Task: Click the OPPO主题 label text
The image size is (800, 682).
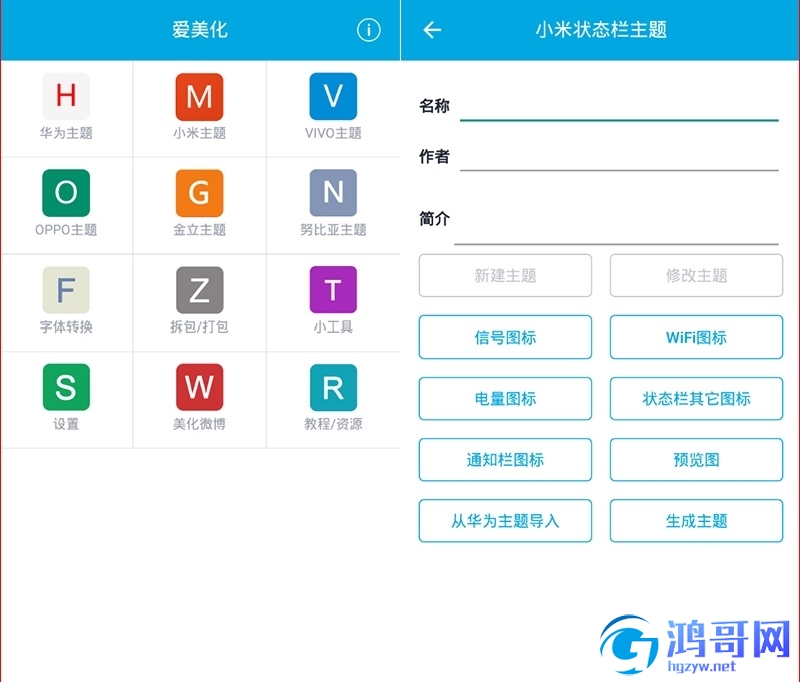Action: point(66,230)
